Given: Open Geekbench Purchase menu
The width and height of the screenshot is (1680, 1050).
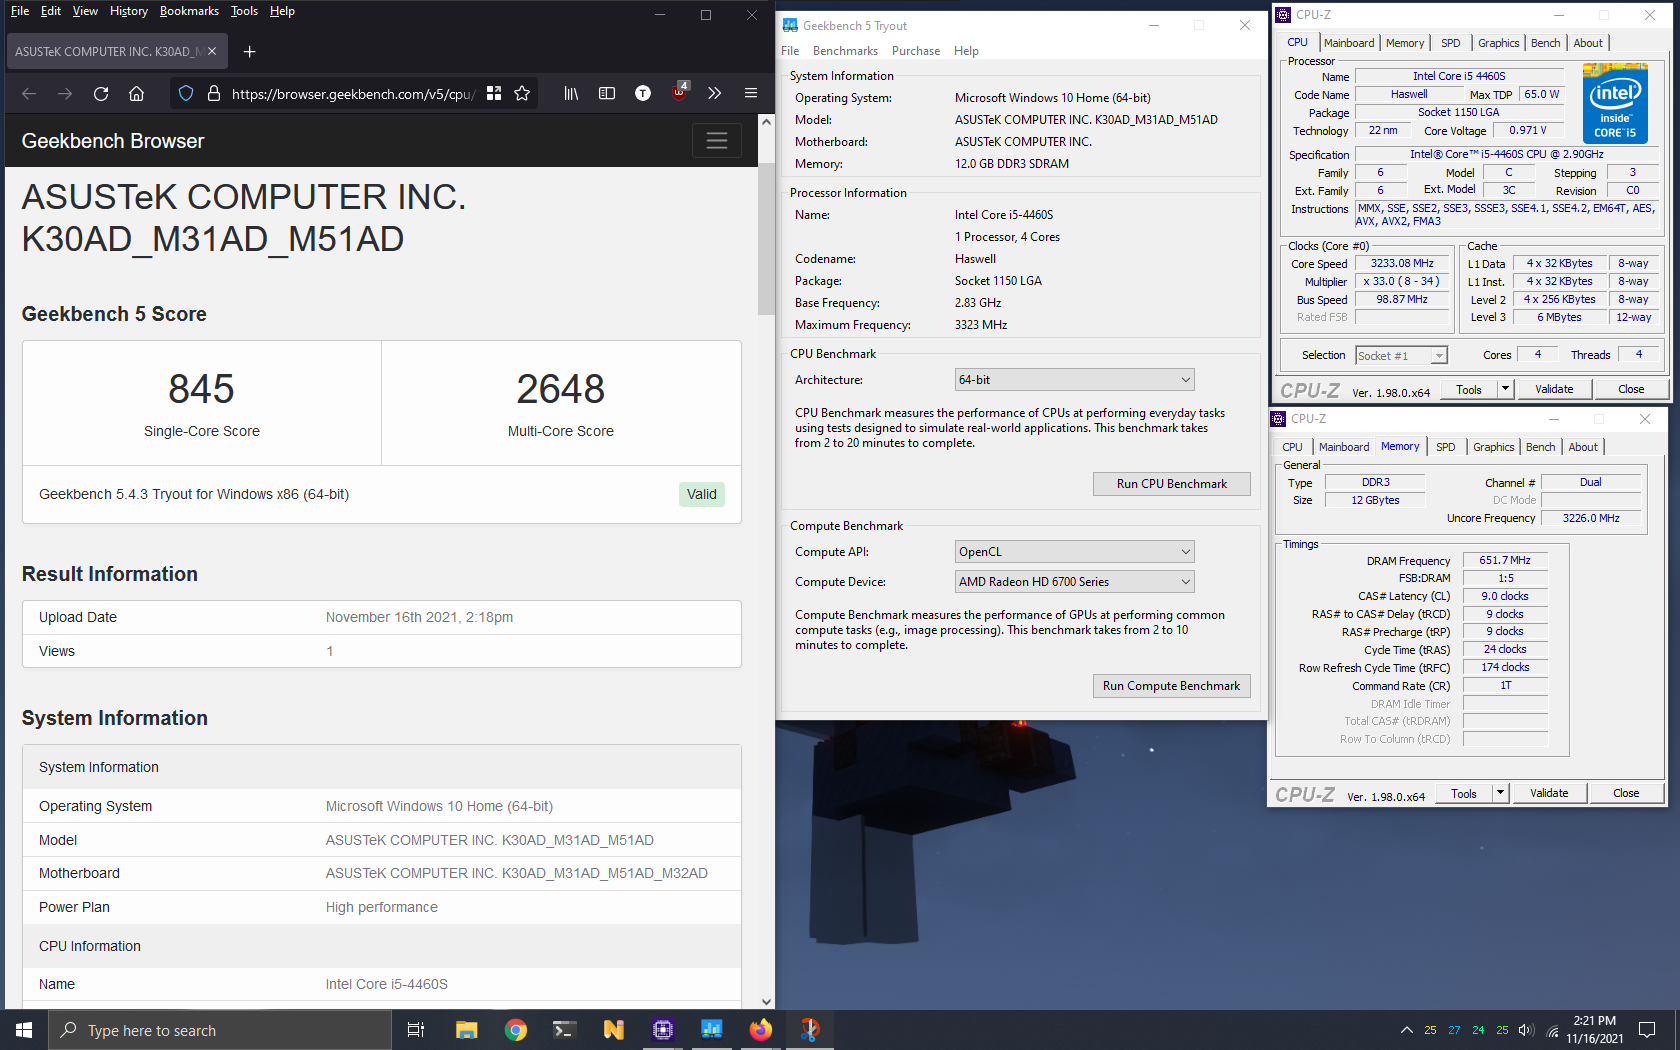Looking at the screenshot, I should click(916, 51).
